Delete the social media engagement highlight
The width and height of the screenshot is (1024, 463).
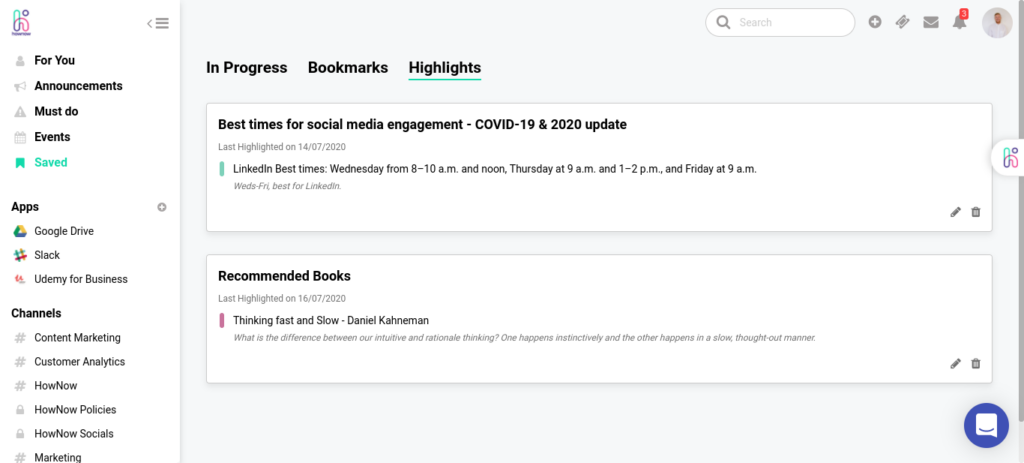click(976, 212)
